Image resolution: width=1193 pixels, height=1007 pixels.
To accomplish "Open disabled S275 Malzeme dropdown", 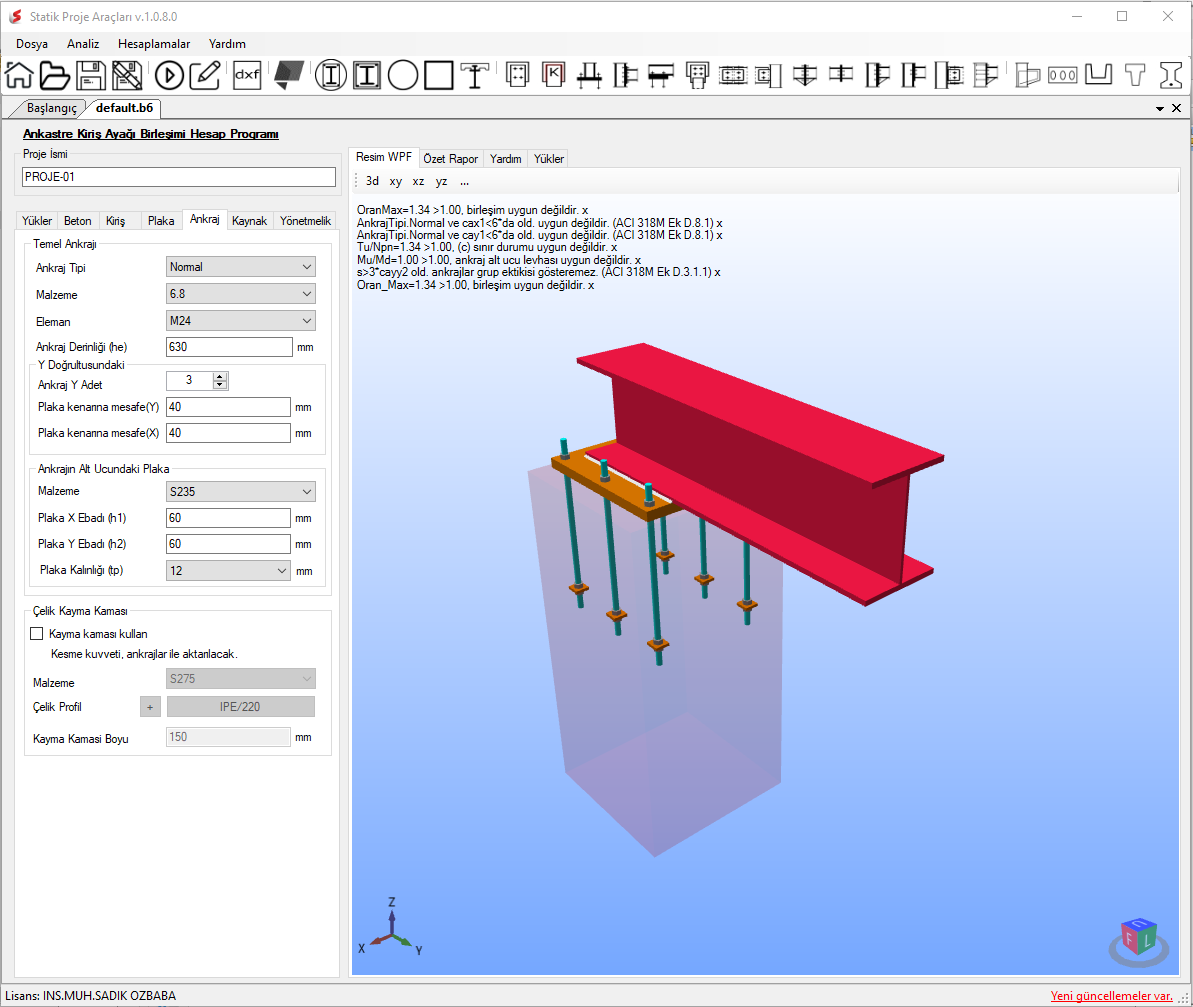I will [240, 678].
